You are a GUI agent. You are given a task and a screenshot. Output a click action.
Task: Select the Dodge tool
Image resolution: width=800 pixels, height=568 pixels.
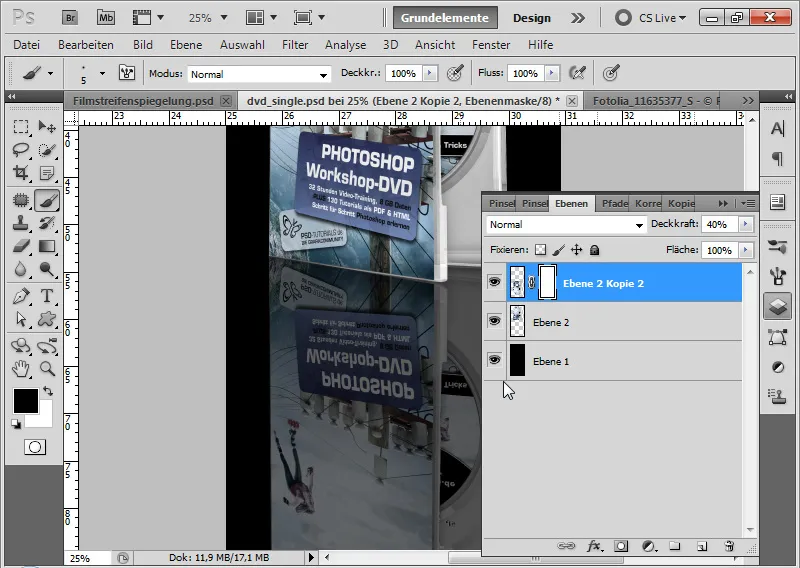tap(47, 269)
